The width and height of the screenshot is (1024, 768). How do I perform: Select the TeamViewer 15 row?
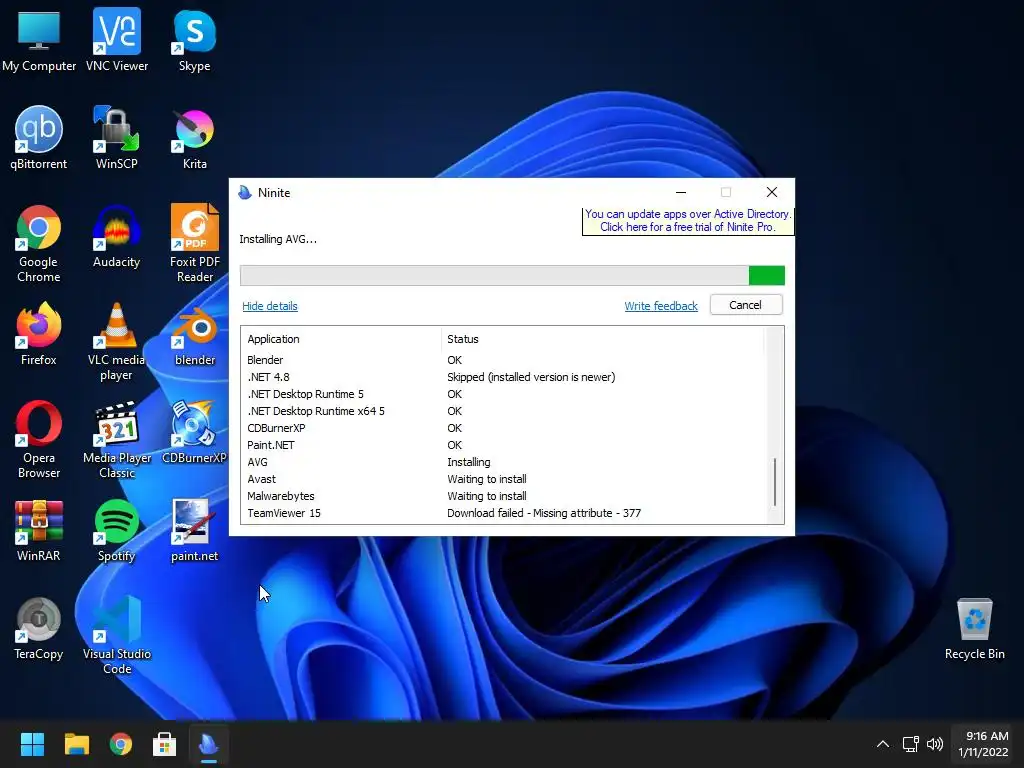pos(503,513)
